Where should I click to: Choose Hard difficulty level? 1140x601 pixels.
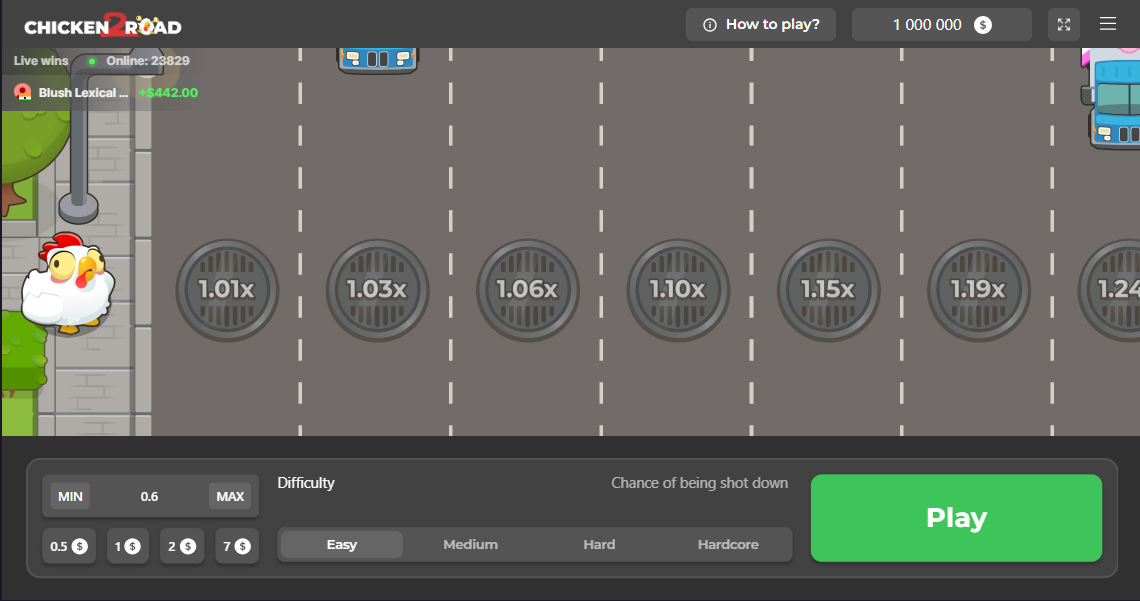coord(599,545)
